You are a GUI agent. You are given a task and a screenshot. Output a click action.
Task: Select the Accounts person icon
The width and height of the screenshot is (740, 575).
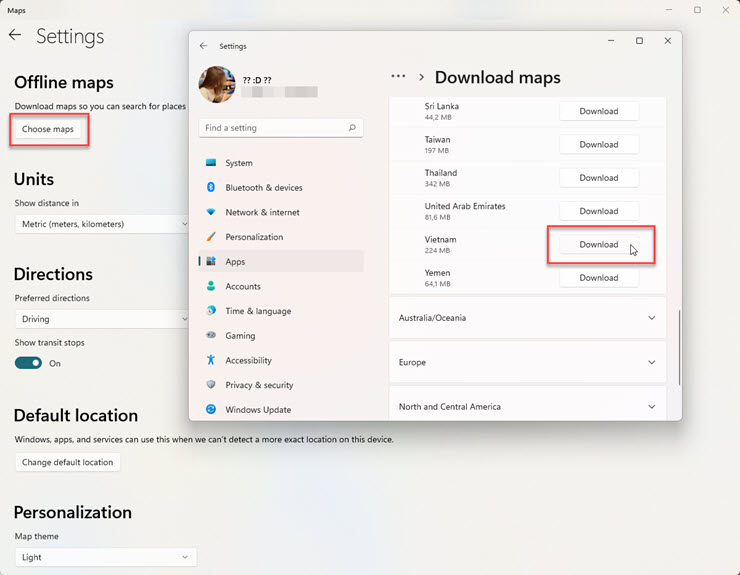tap(211, 286)
